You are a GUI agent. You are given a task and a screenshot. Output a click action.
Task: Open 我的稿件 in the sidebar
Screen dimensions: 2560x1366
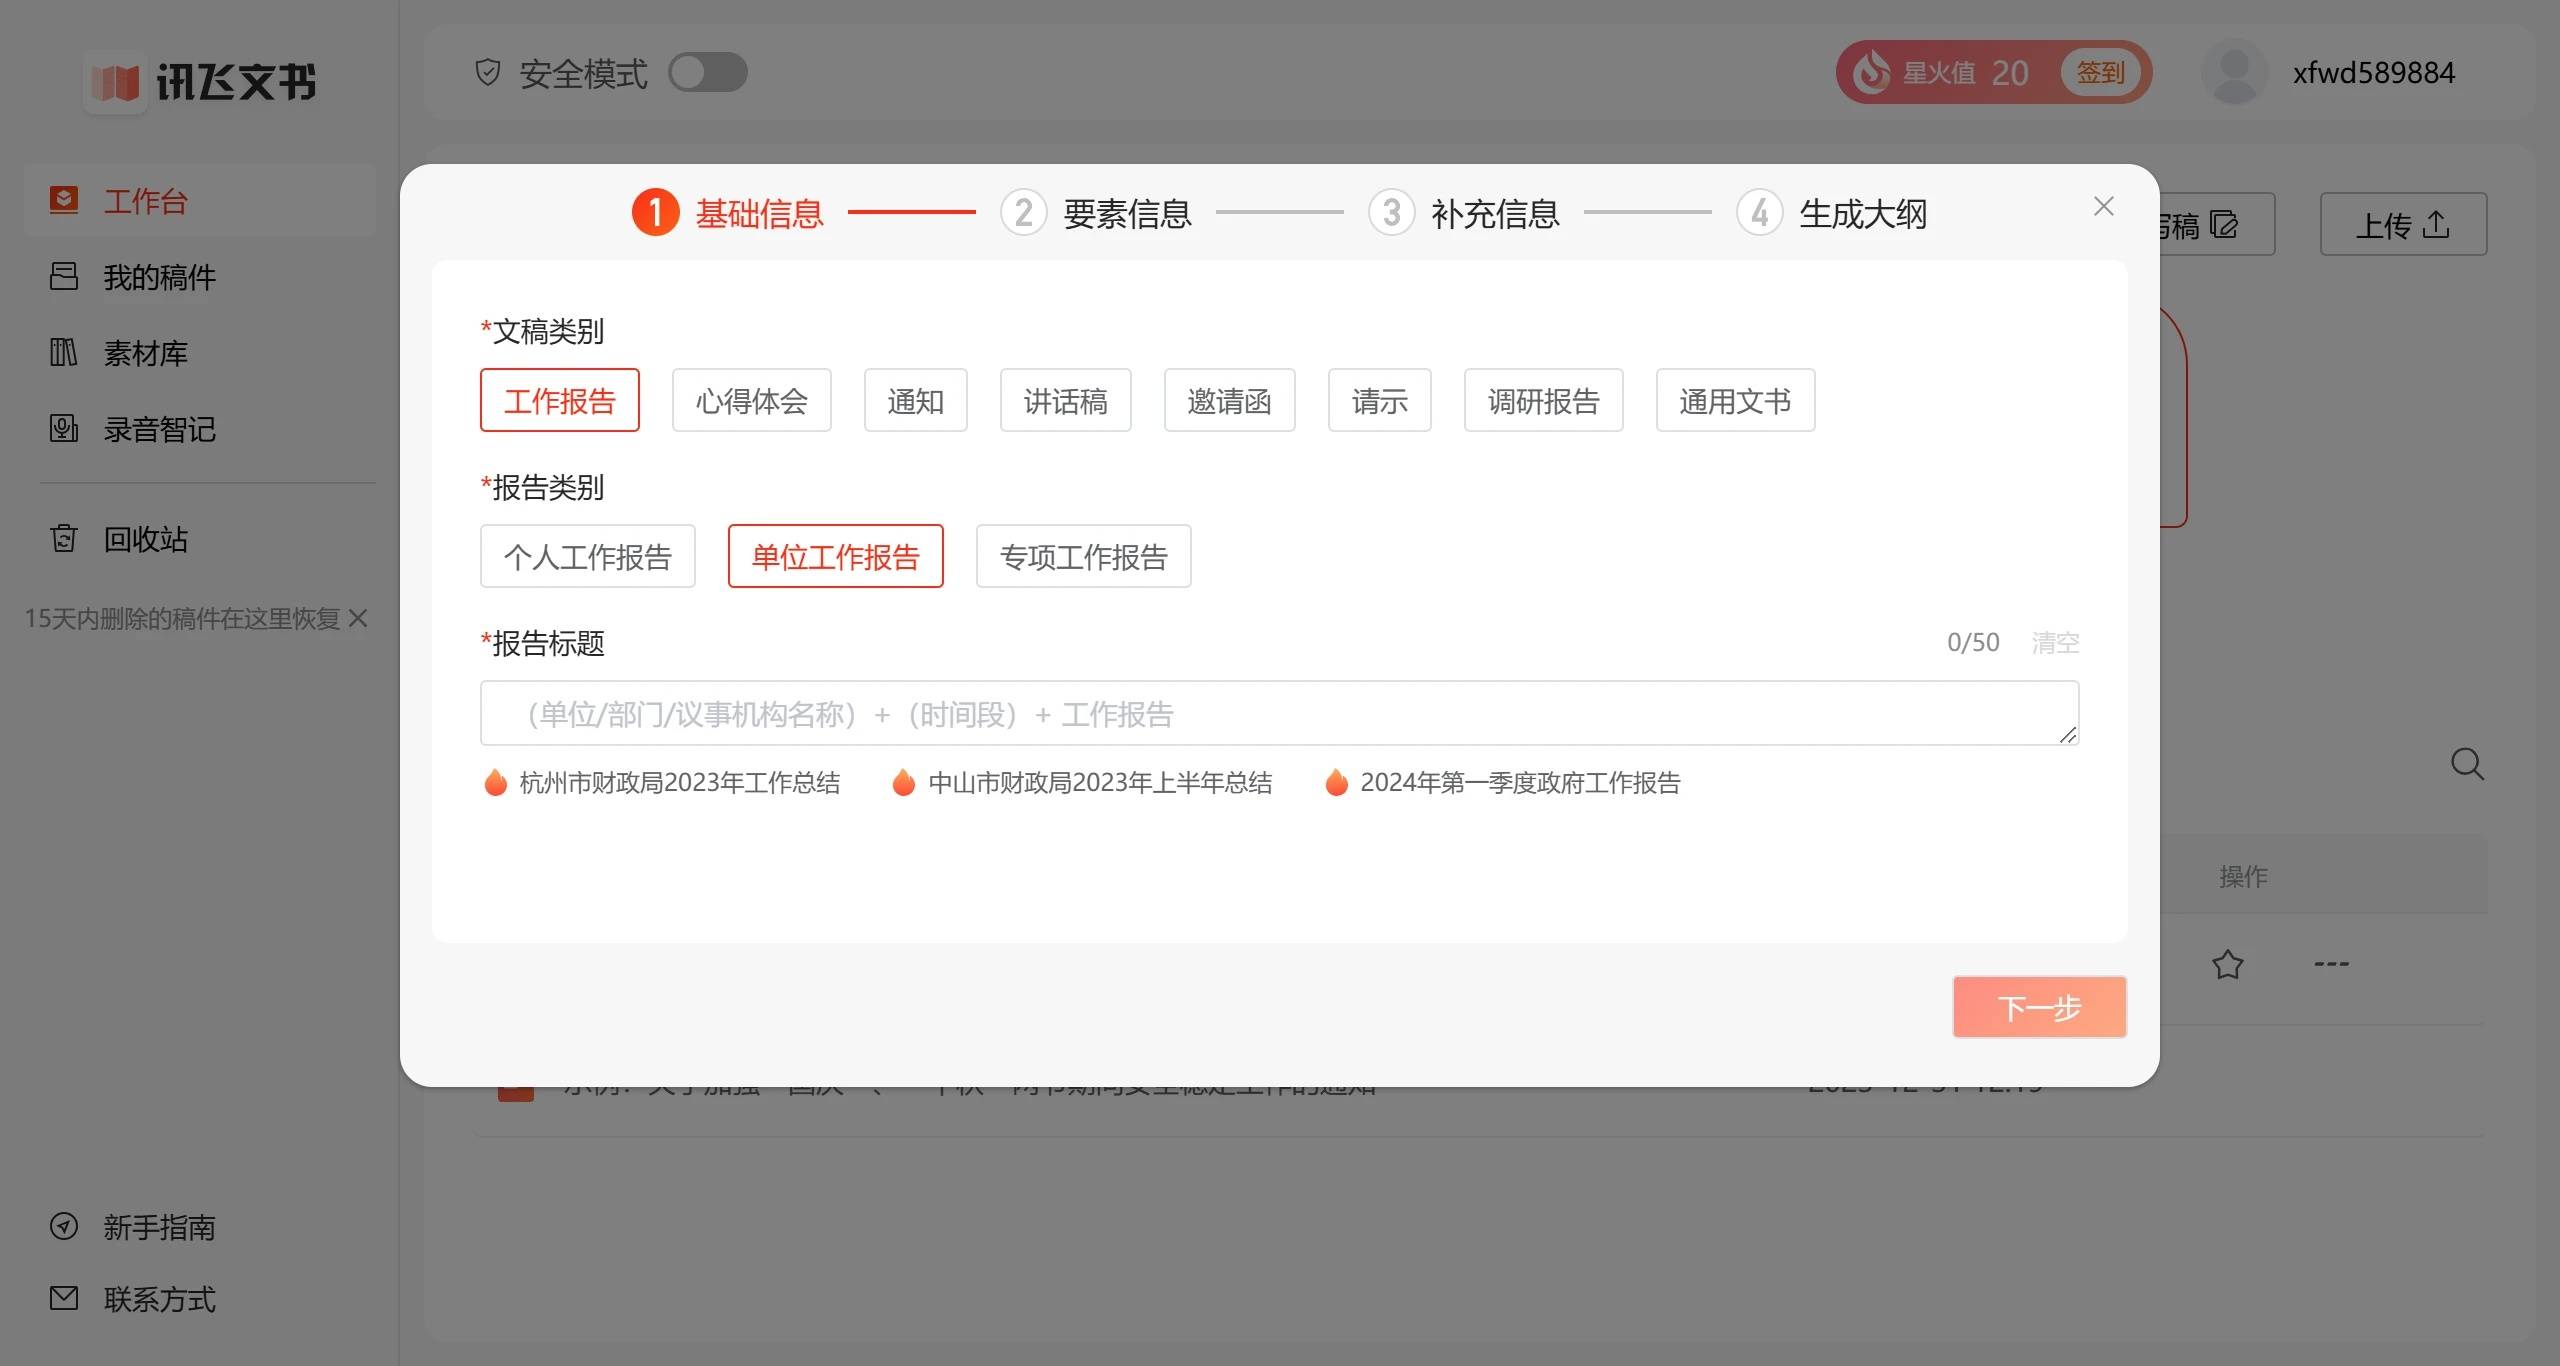point(200,276)
